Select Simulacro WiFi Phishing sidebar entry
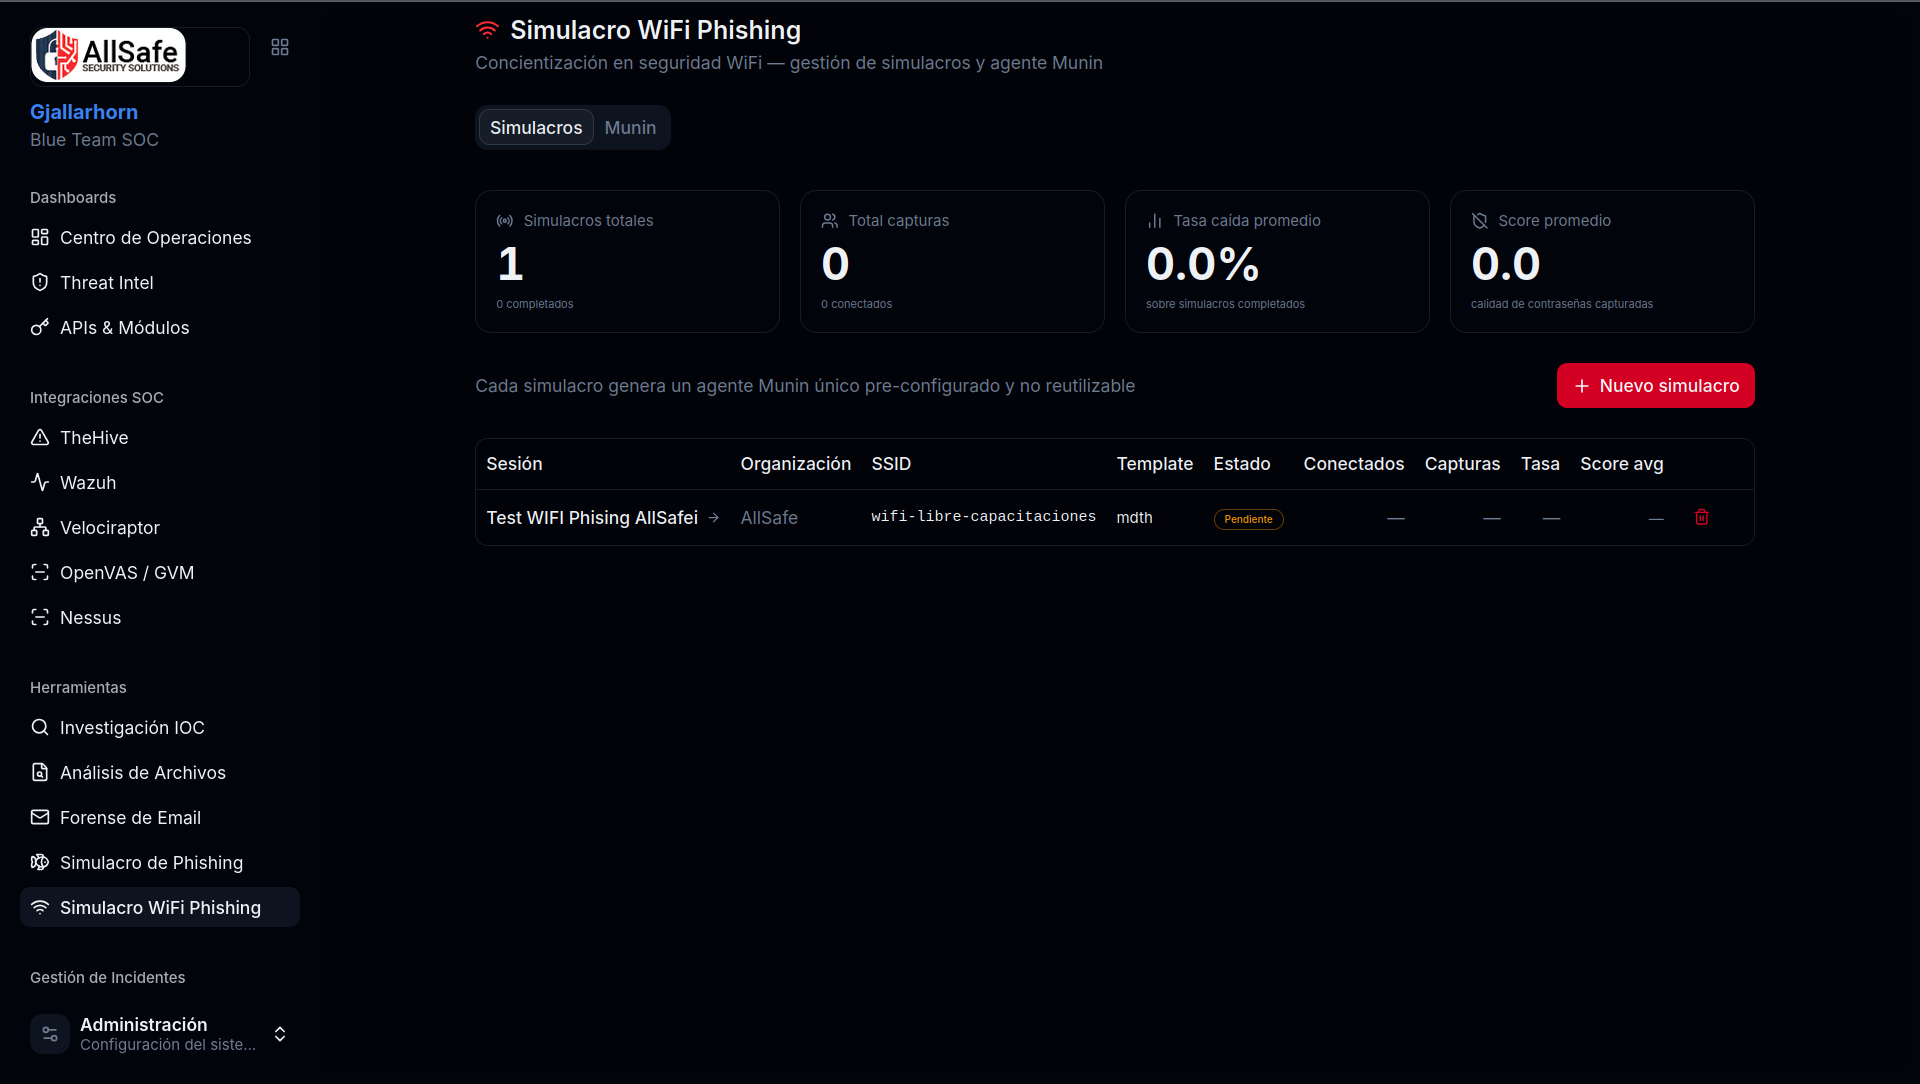Image resolution: width=1920 pixels, height=1084 pixels. pos(160,907)
